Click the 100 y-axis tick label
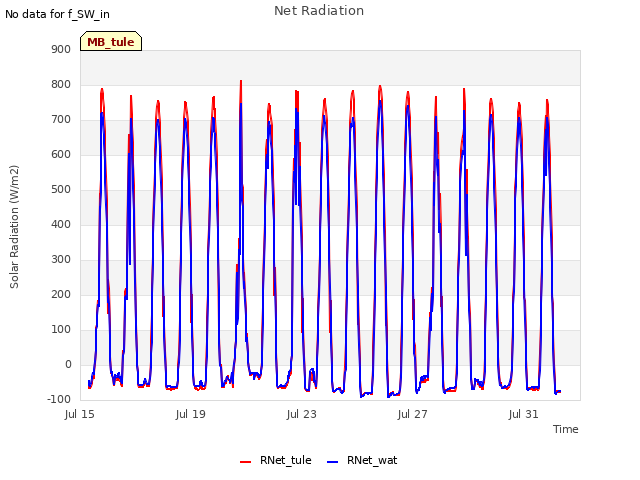The image size is (640, 480). tap(61, 329)
